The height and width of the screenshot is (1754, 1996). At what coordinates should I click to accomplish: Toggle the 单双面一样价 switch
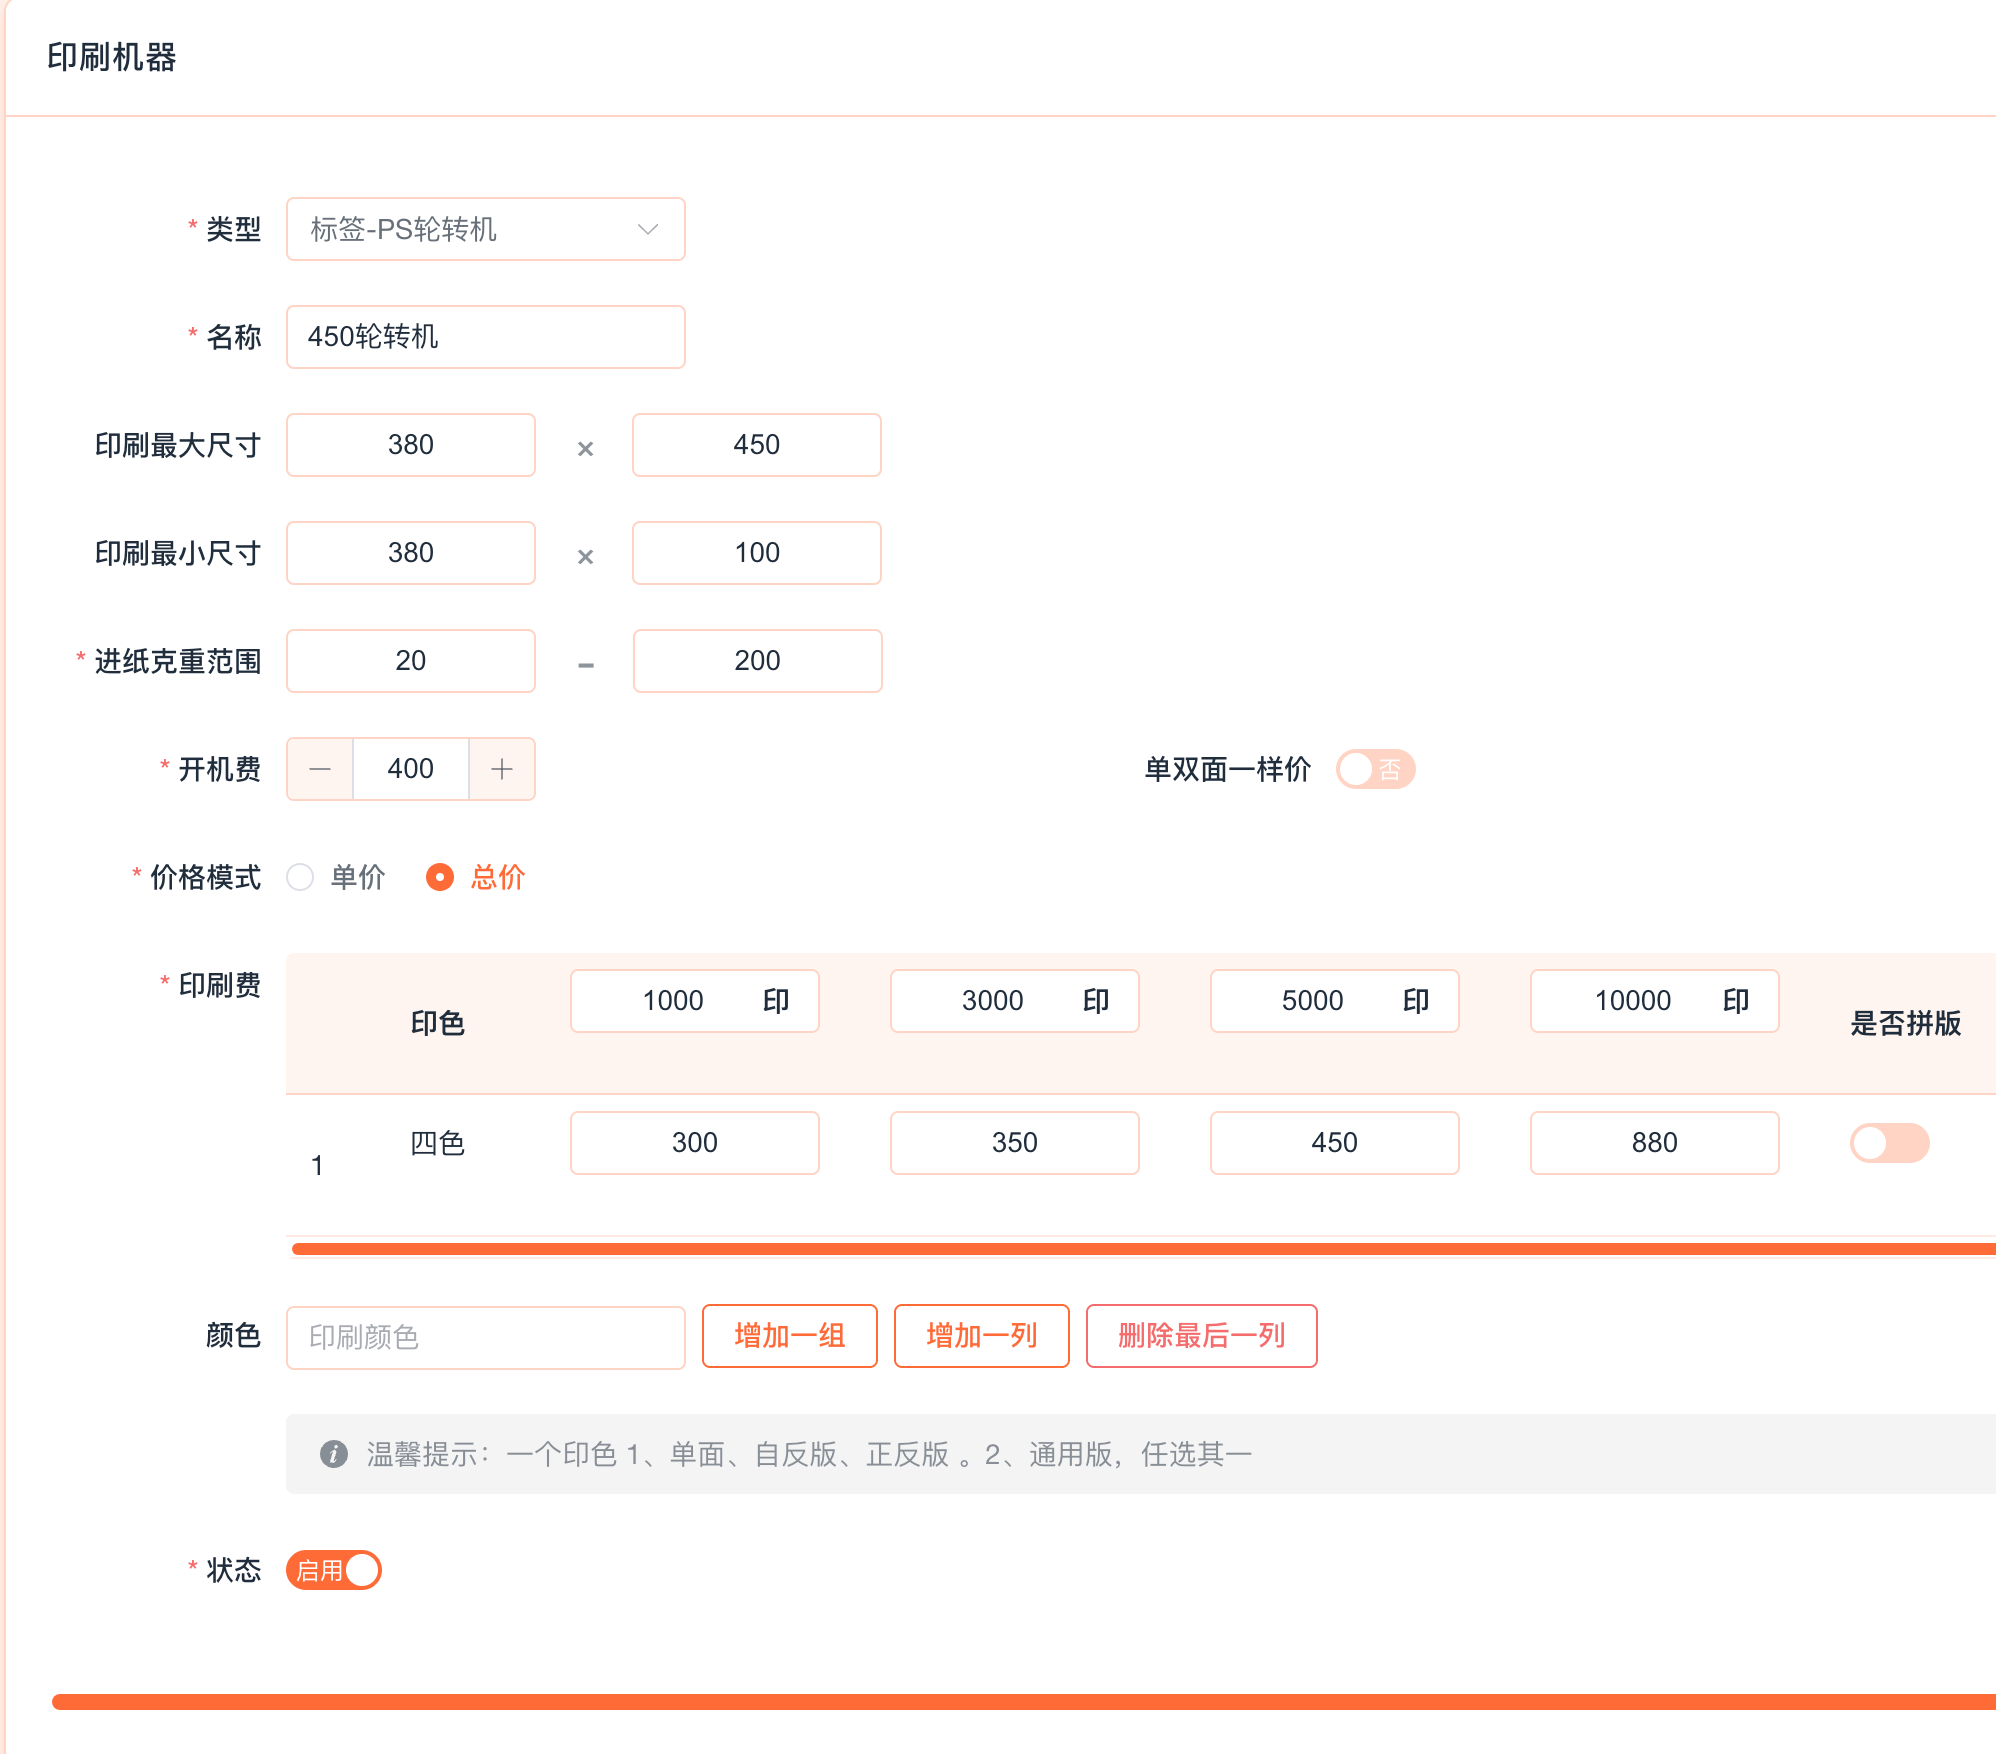(x=1375, y=769)
